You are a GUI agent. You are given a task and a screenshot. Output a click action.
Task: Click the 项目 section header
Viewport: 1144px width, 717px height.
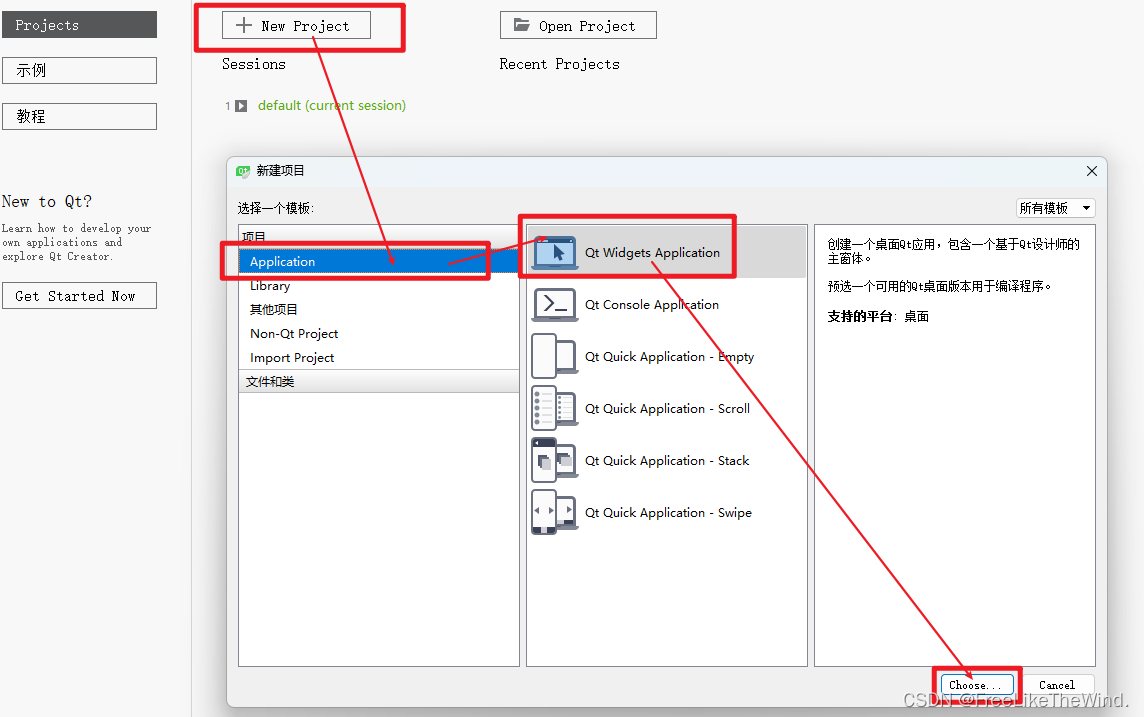pyautogui.click(x=379, y=236)
